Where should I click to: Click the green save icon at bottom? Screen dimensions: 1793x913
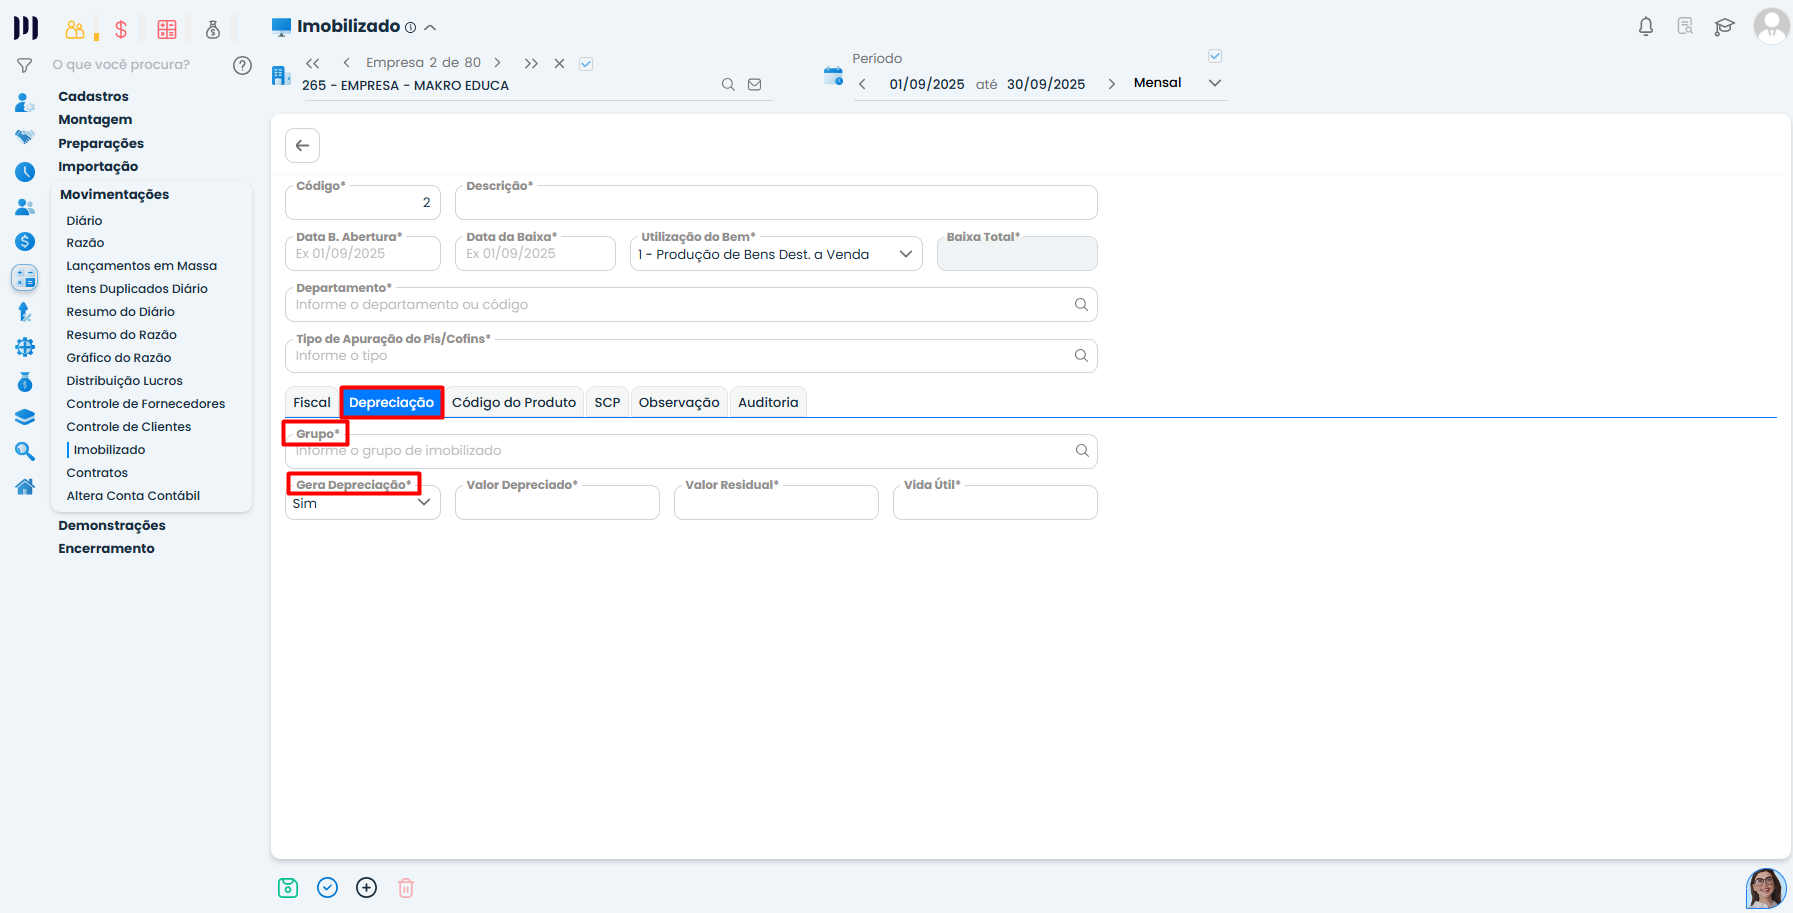288,887
